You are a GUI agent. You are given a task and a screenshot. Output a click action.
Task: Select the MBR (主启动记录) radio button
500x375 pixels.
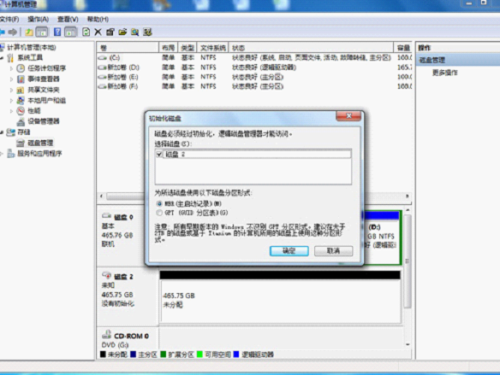(x=159, y=204)
